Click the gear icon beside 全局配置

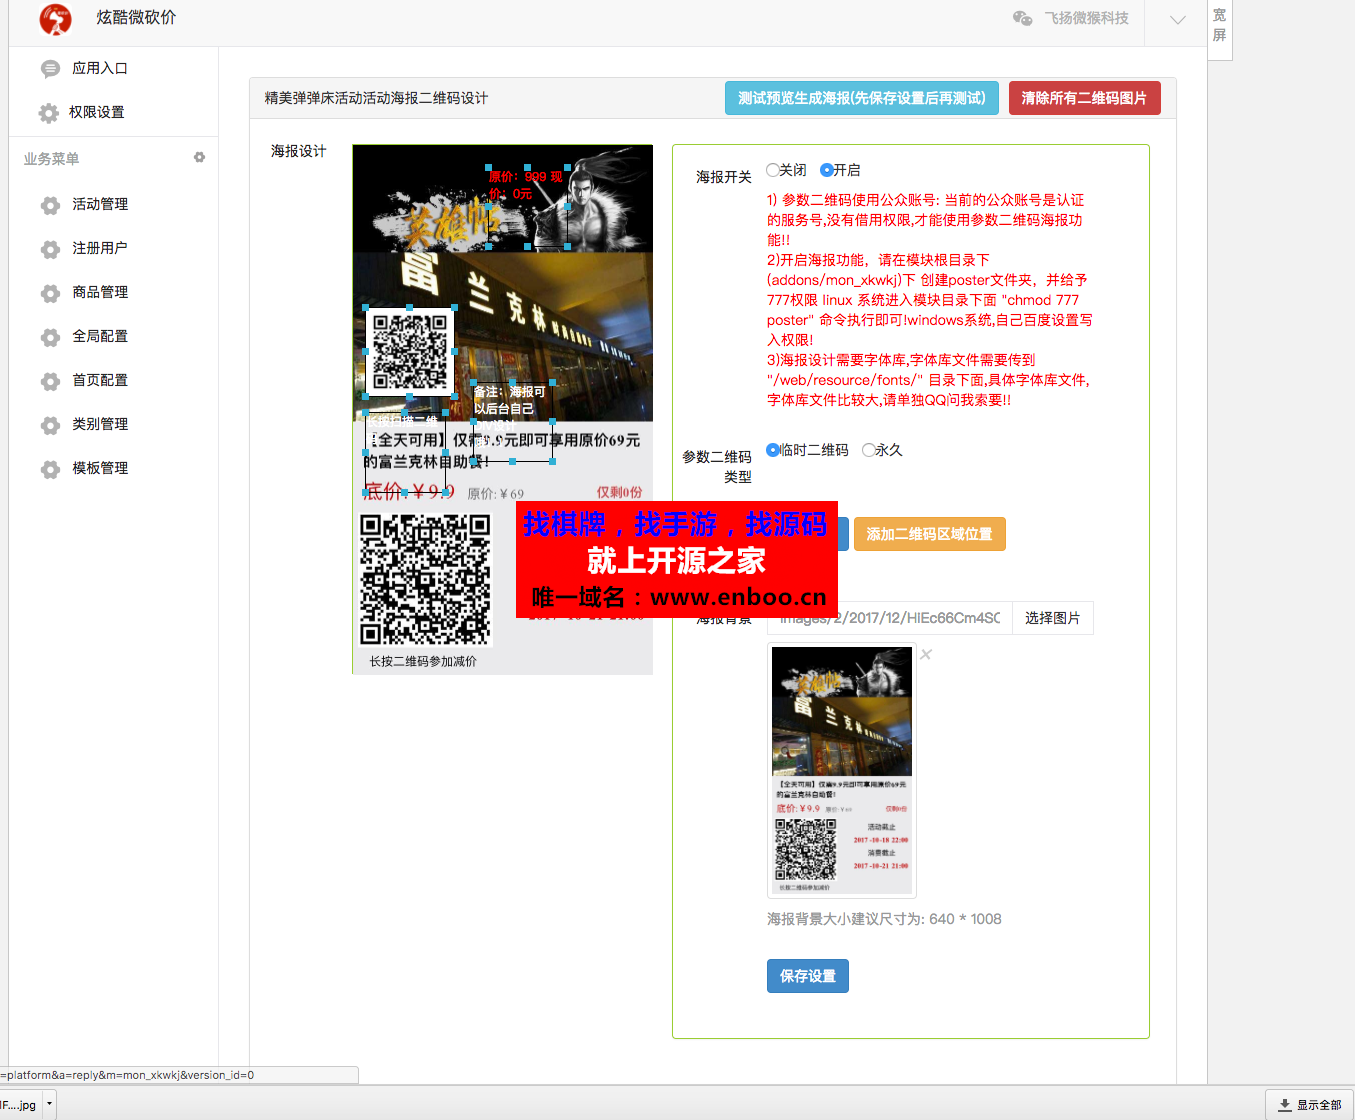click(50, 337)
